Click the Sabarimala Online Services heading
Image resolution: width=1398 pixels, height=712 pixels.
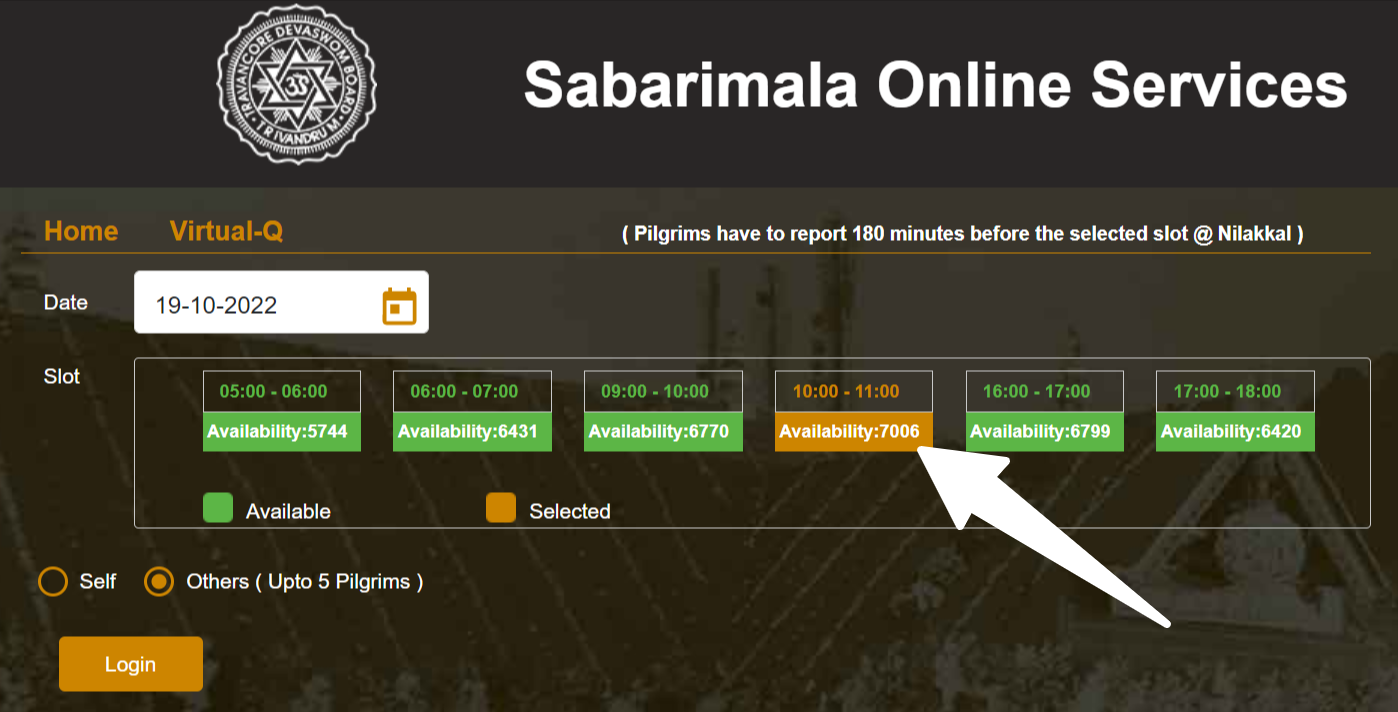tap(936, 84)
